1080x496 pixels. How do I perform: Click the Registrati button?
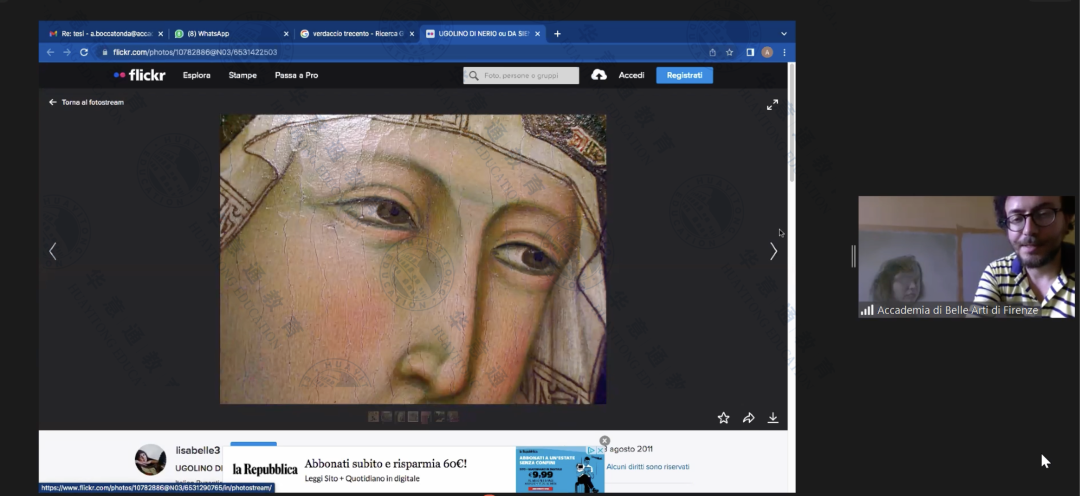pyautogui.click(x=684, y=75)
